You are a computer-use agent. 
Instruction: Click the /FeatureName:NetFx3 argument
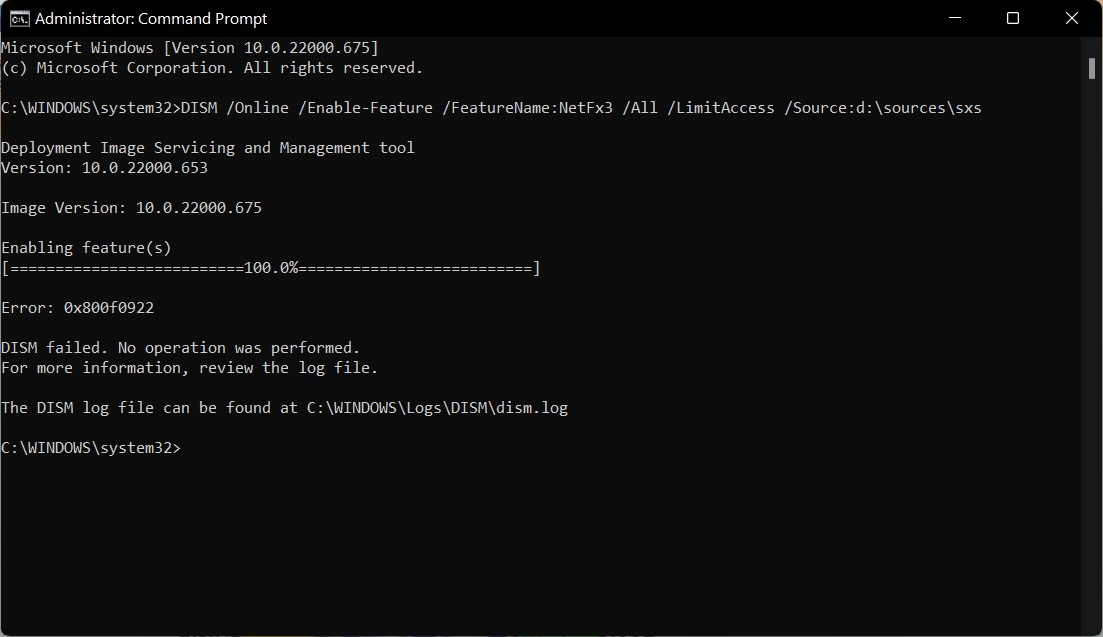pyautogui.click(x=527, y=108)
